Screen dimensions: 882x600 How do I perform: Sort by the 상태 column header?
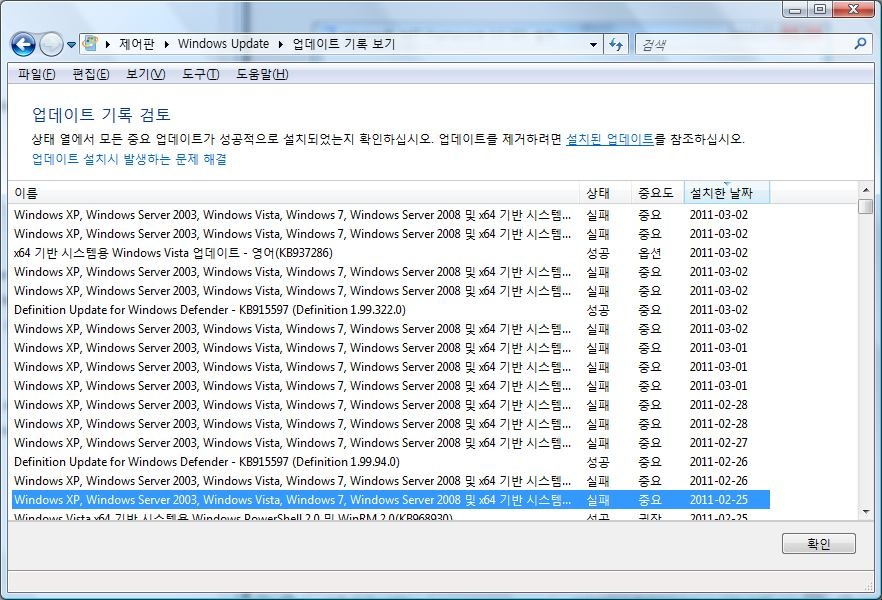click(605, 193)
